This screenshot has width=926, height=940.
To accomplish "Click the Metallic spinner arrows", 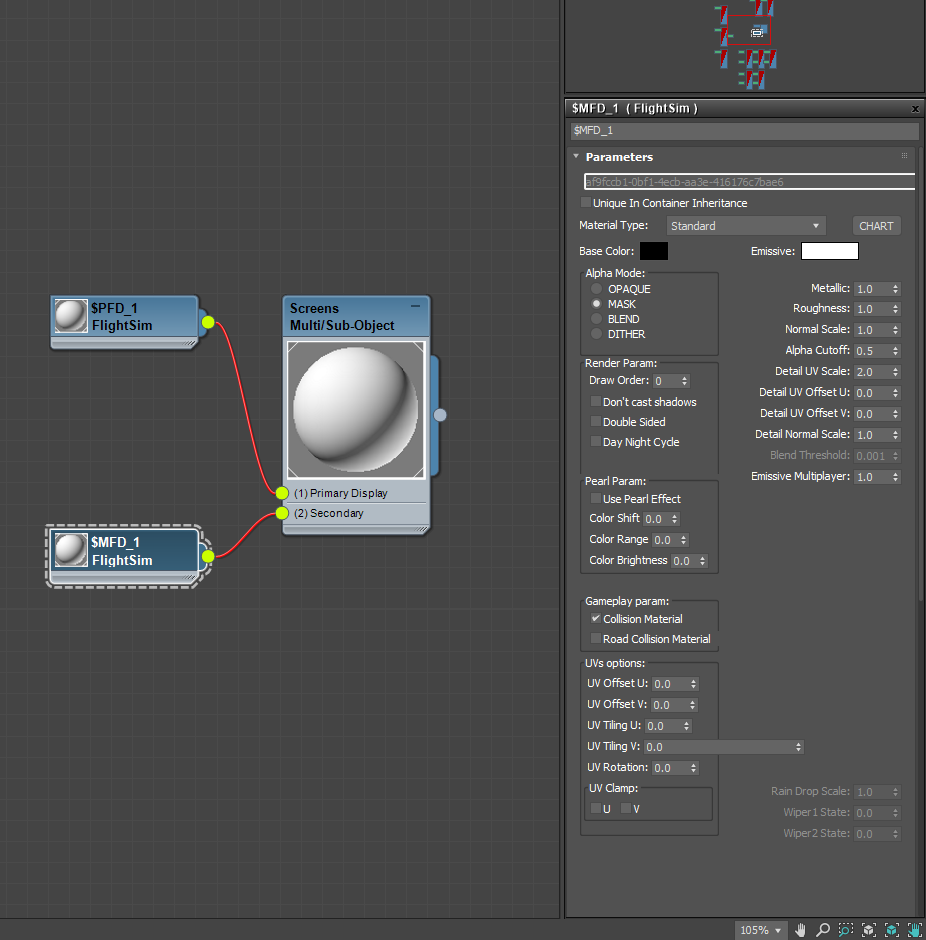I will pos(895,289).
